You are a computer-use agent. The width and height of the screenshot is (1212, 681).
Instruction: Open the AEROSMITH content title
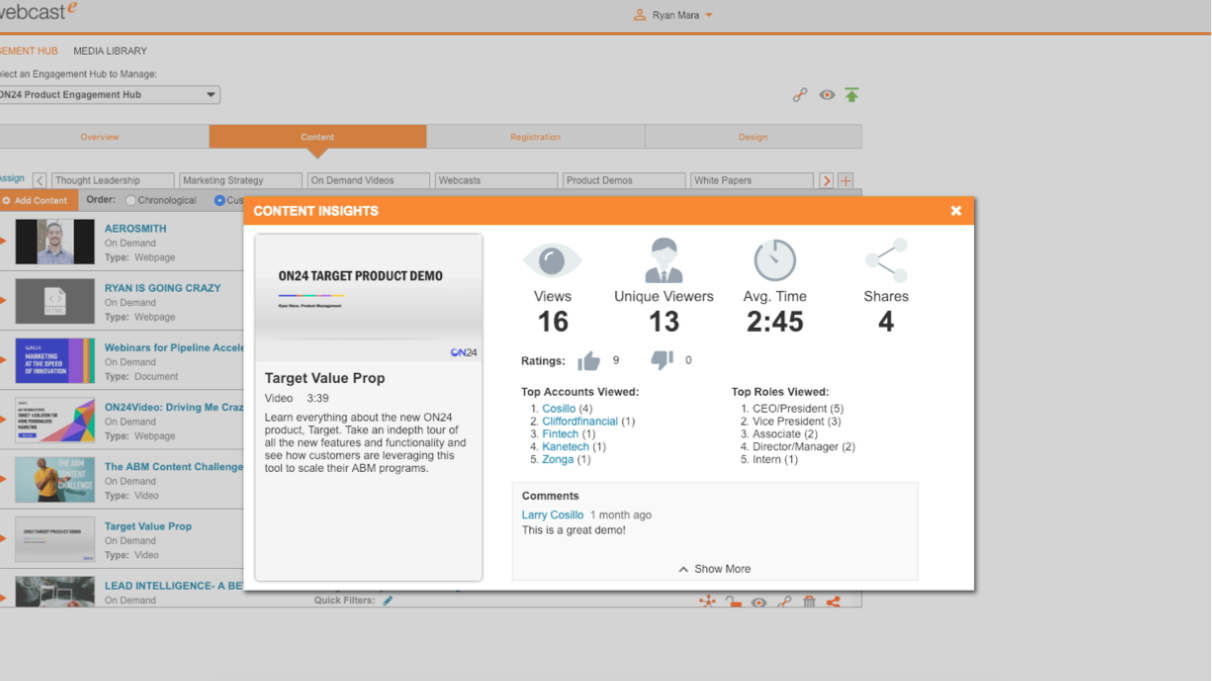(135, 229)
